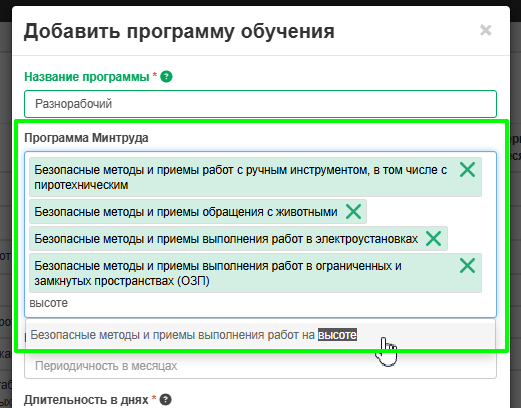Click tag text Безопасные методы обращения с животными
The width and height of the screenshot is (521, 408).
pyautogui.click(x=186, y=212)
